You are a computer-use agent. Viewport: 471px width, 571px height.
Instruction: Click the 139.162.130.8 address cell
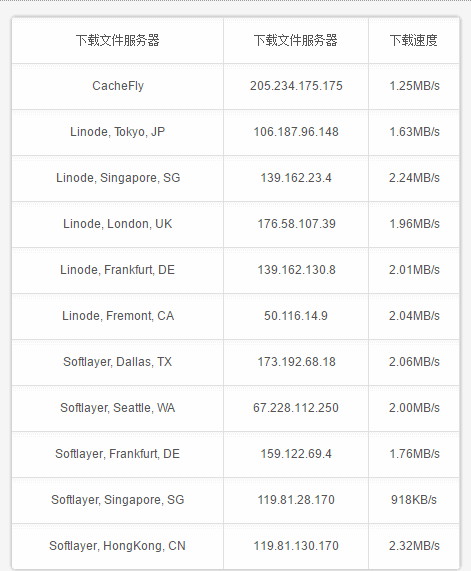click(296, 270)
